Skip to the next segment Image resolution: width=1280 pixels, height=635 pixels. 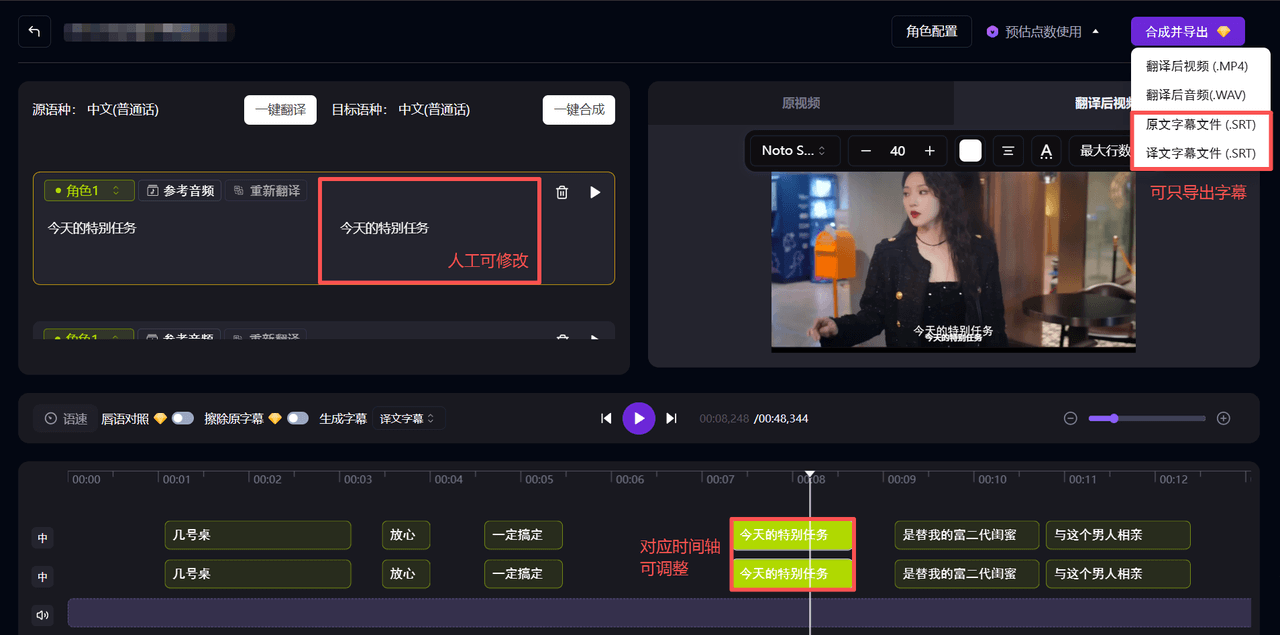(671, 418)
